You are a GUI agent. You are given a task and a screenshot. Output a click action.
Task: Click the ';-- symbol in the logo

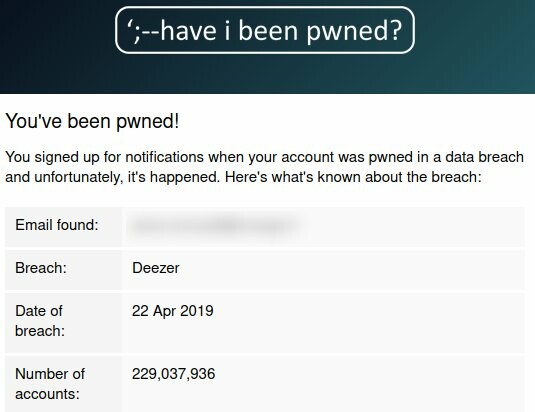(143, 31)
